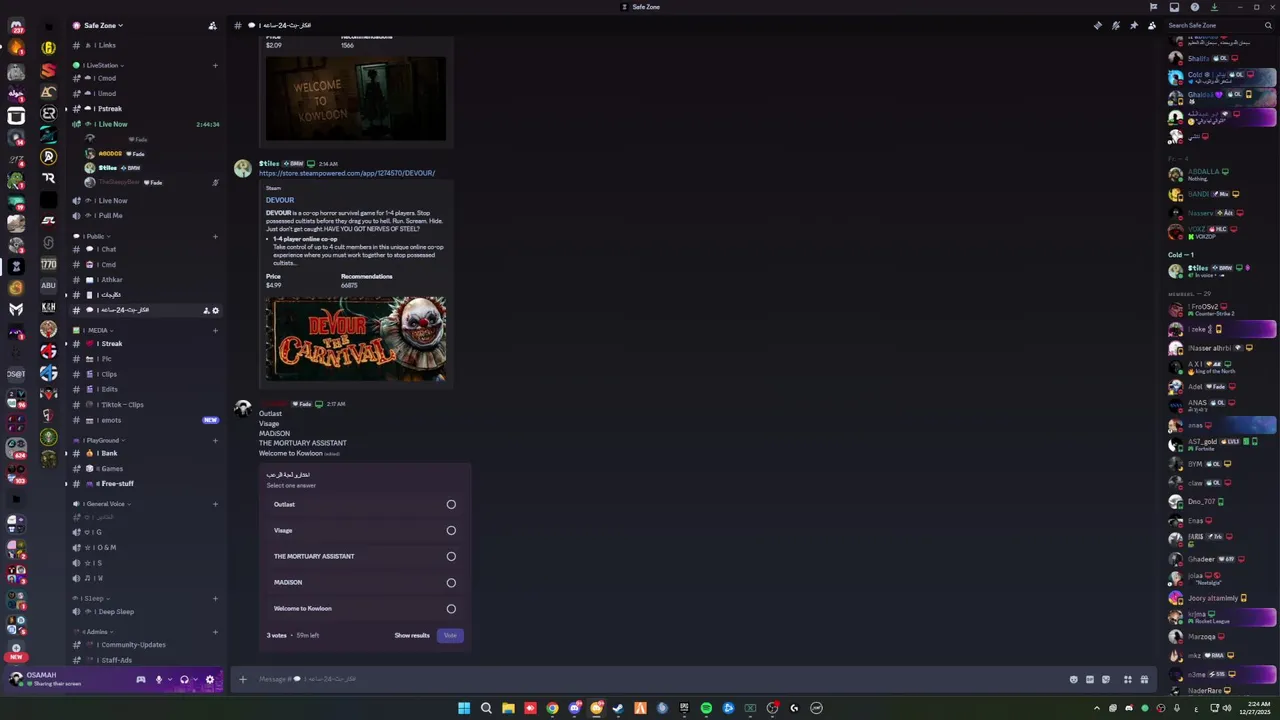Select THE MORTUARY ASSISTANT poll option

coord(364,556)
